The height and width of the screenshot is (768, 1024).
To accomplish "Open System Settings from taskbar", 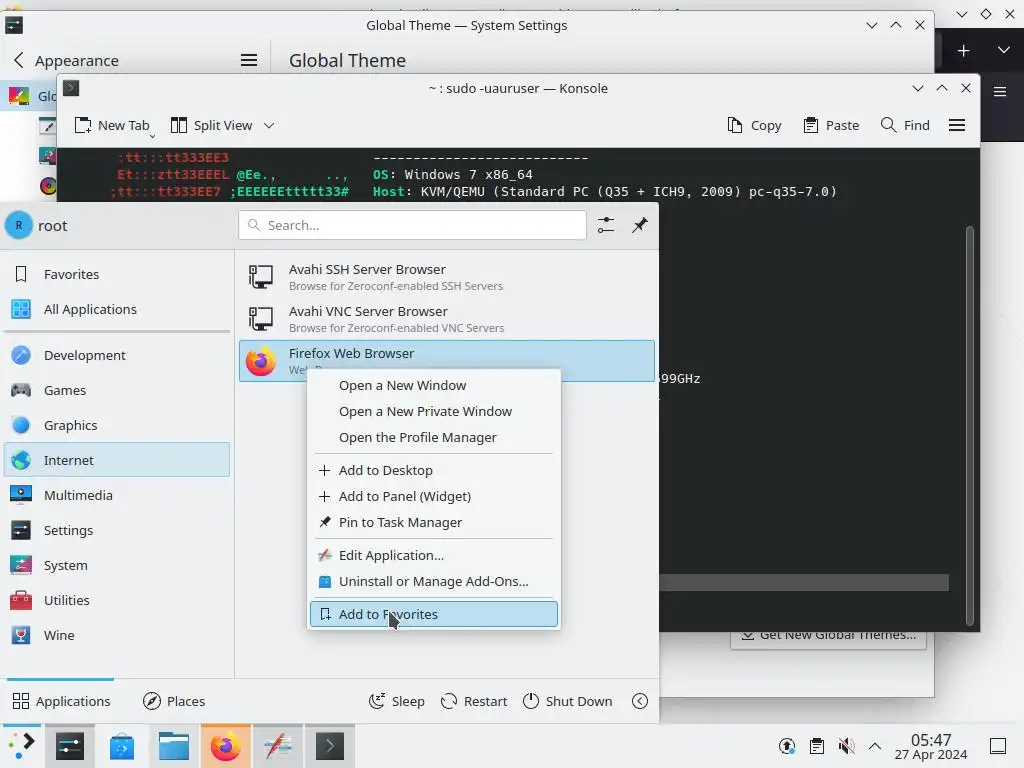I will 70,746.
